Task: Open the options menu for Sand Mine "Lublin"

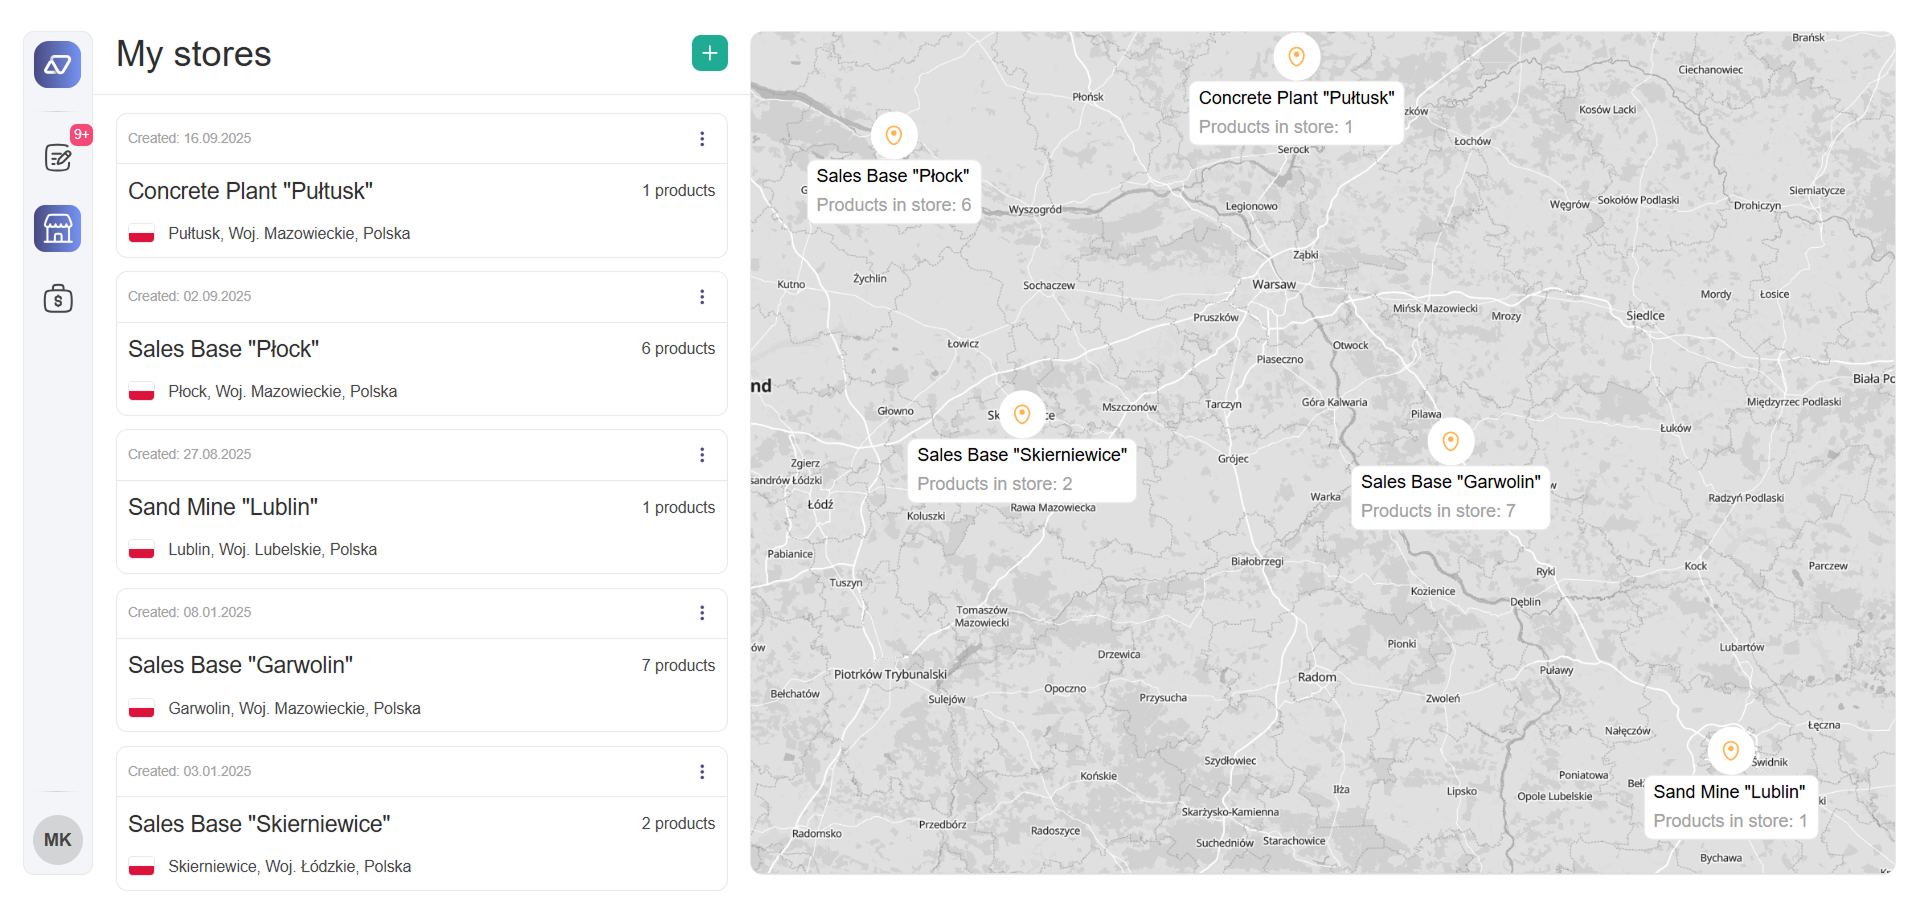Action: [x=701, y=454]
